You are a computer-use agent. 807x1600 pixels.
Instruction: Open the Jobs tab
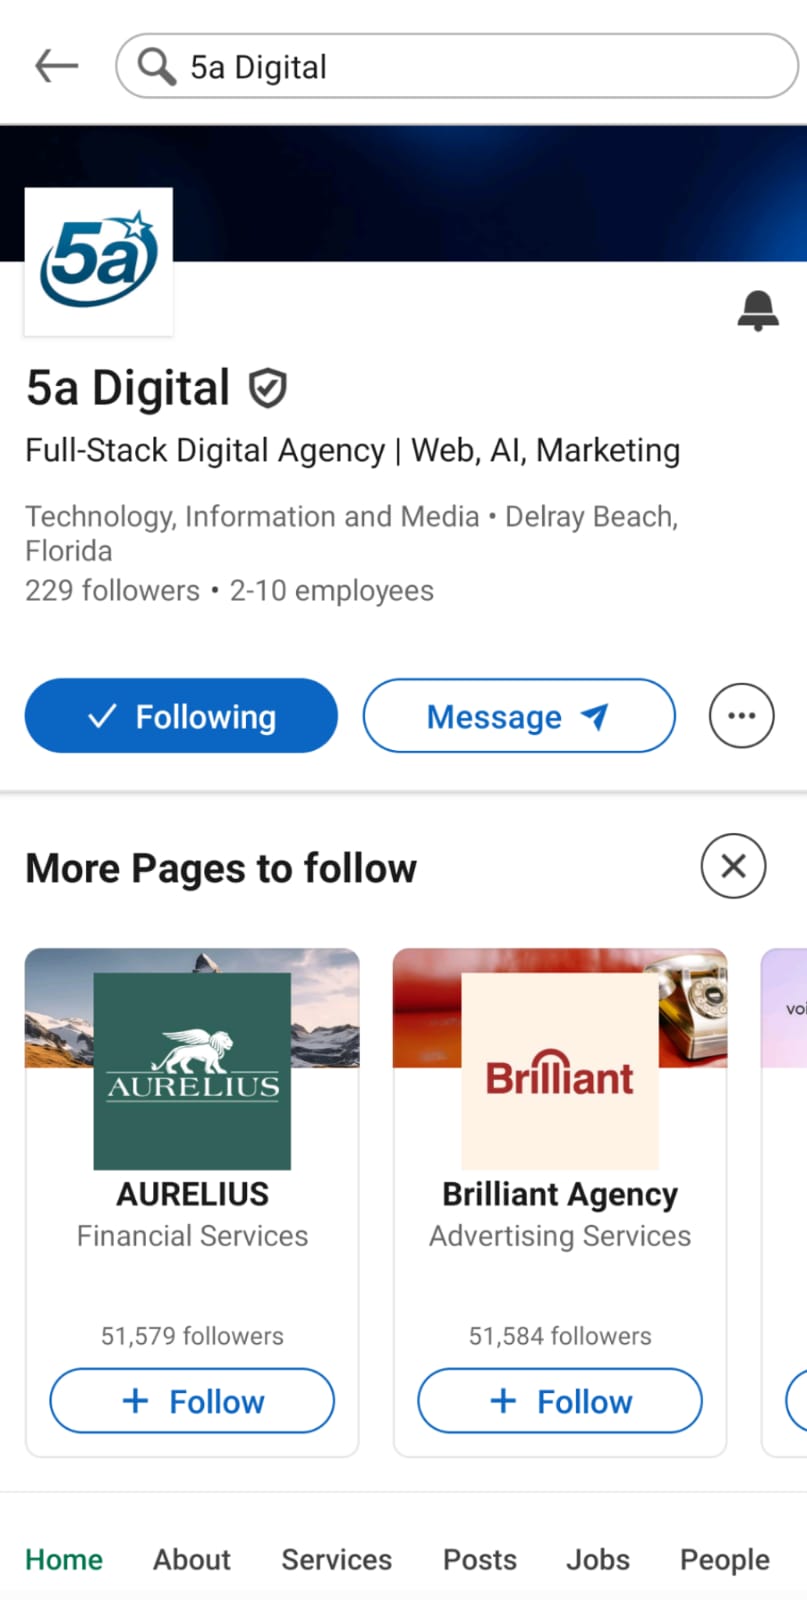click(x=598, y=1560)
